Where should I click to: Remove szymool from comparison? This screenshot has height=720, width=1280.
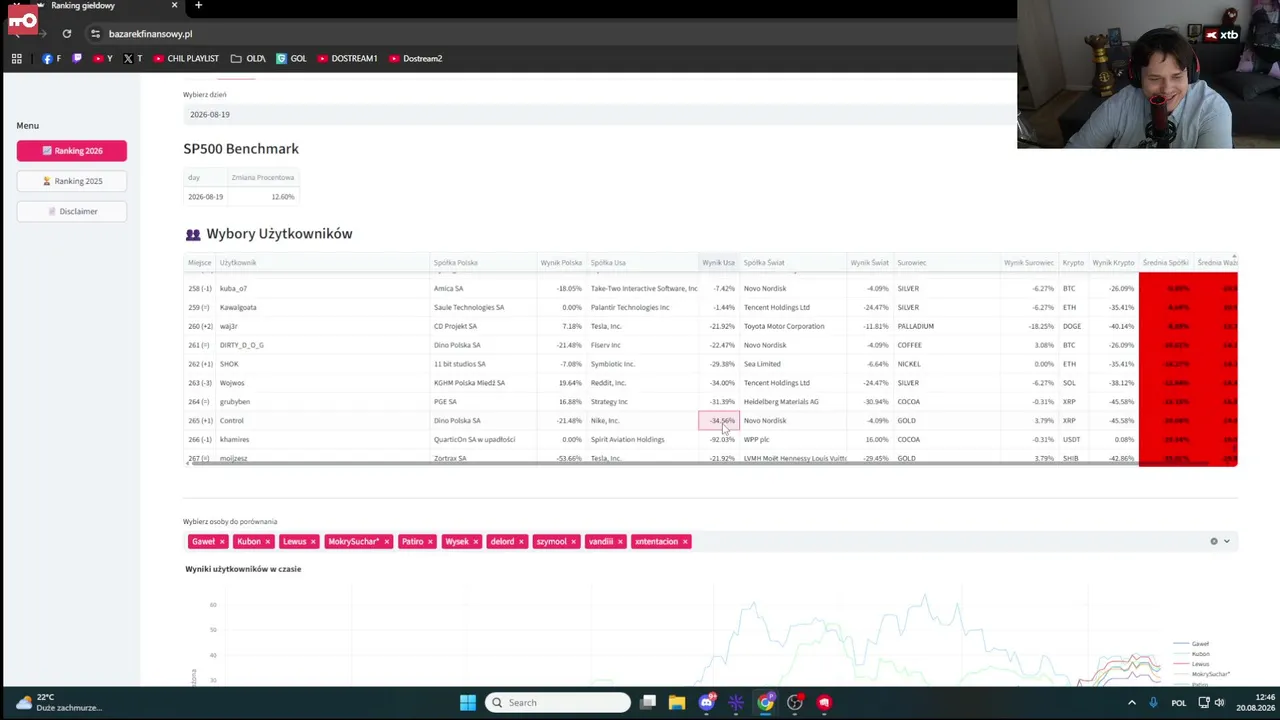click(573, 542)
